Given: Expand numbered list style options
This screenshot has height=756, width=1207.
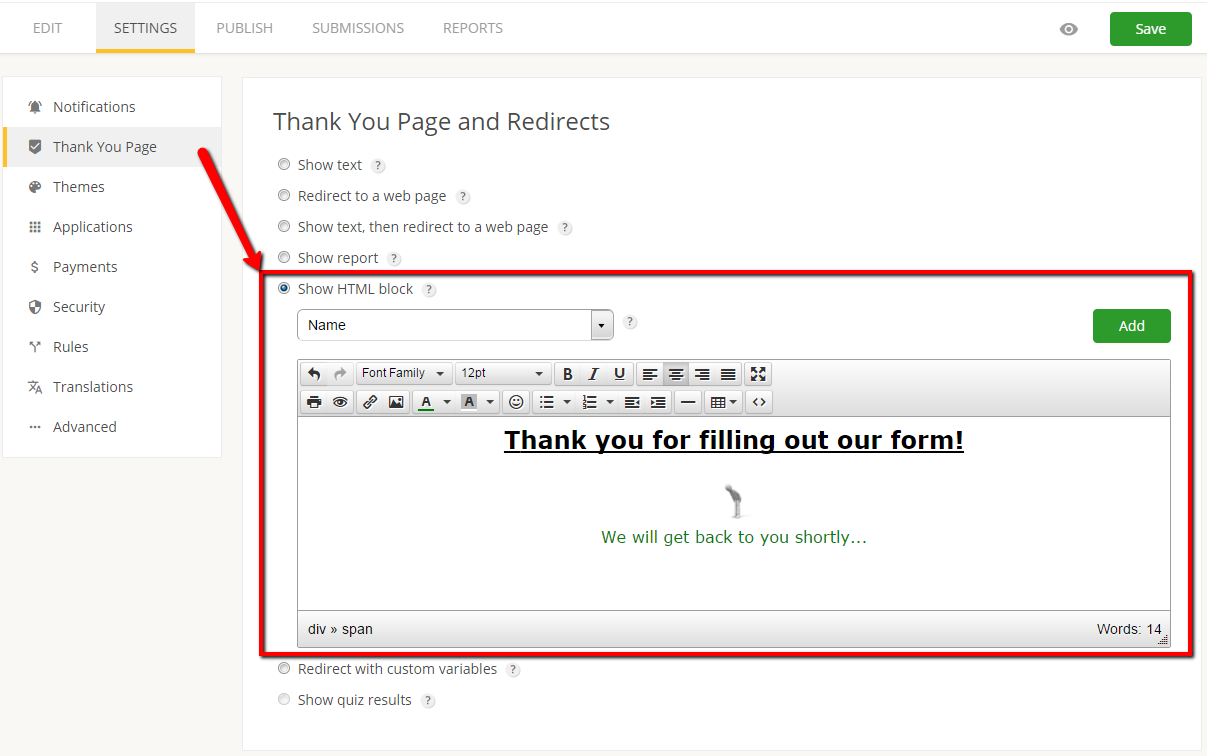Looking at the screenshot, I should [610, 402].
